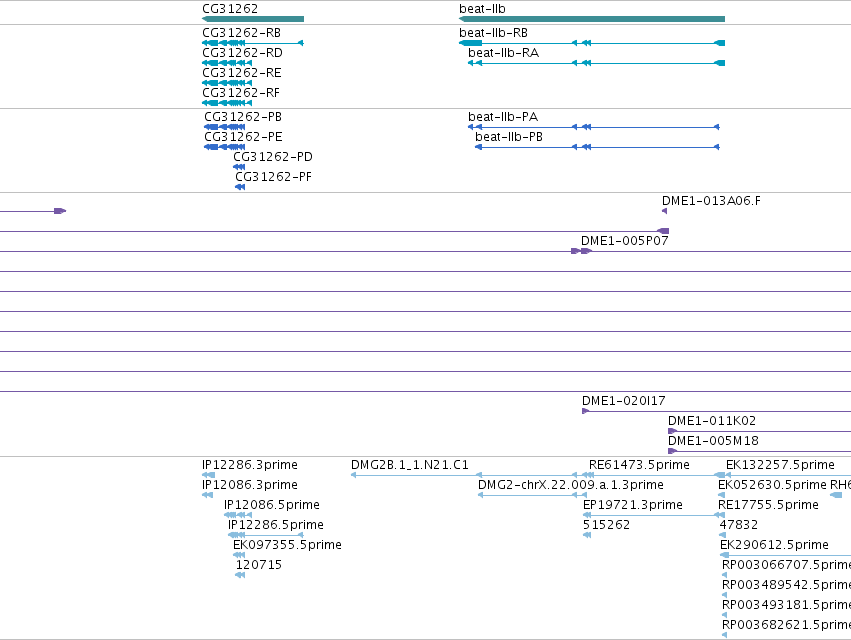Select the RP003682621.5prime EST
Image resolution: width=851 pixels, height=640 pixels.
[x=786, y=626]
